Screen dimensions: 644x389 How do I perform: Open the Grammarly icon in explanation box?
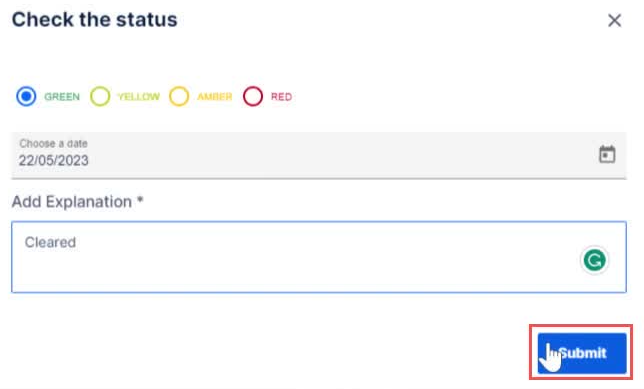[x=594, y=260]
